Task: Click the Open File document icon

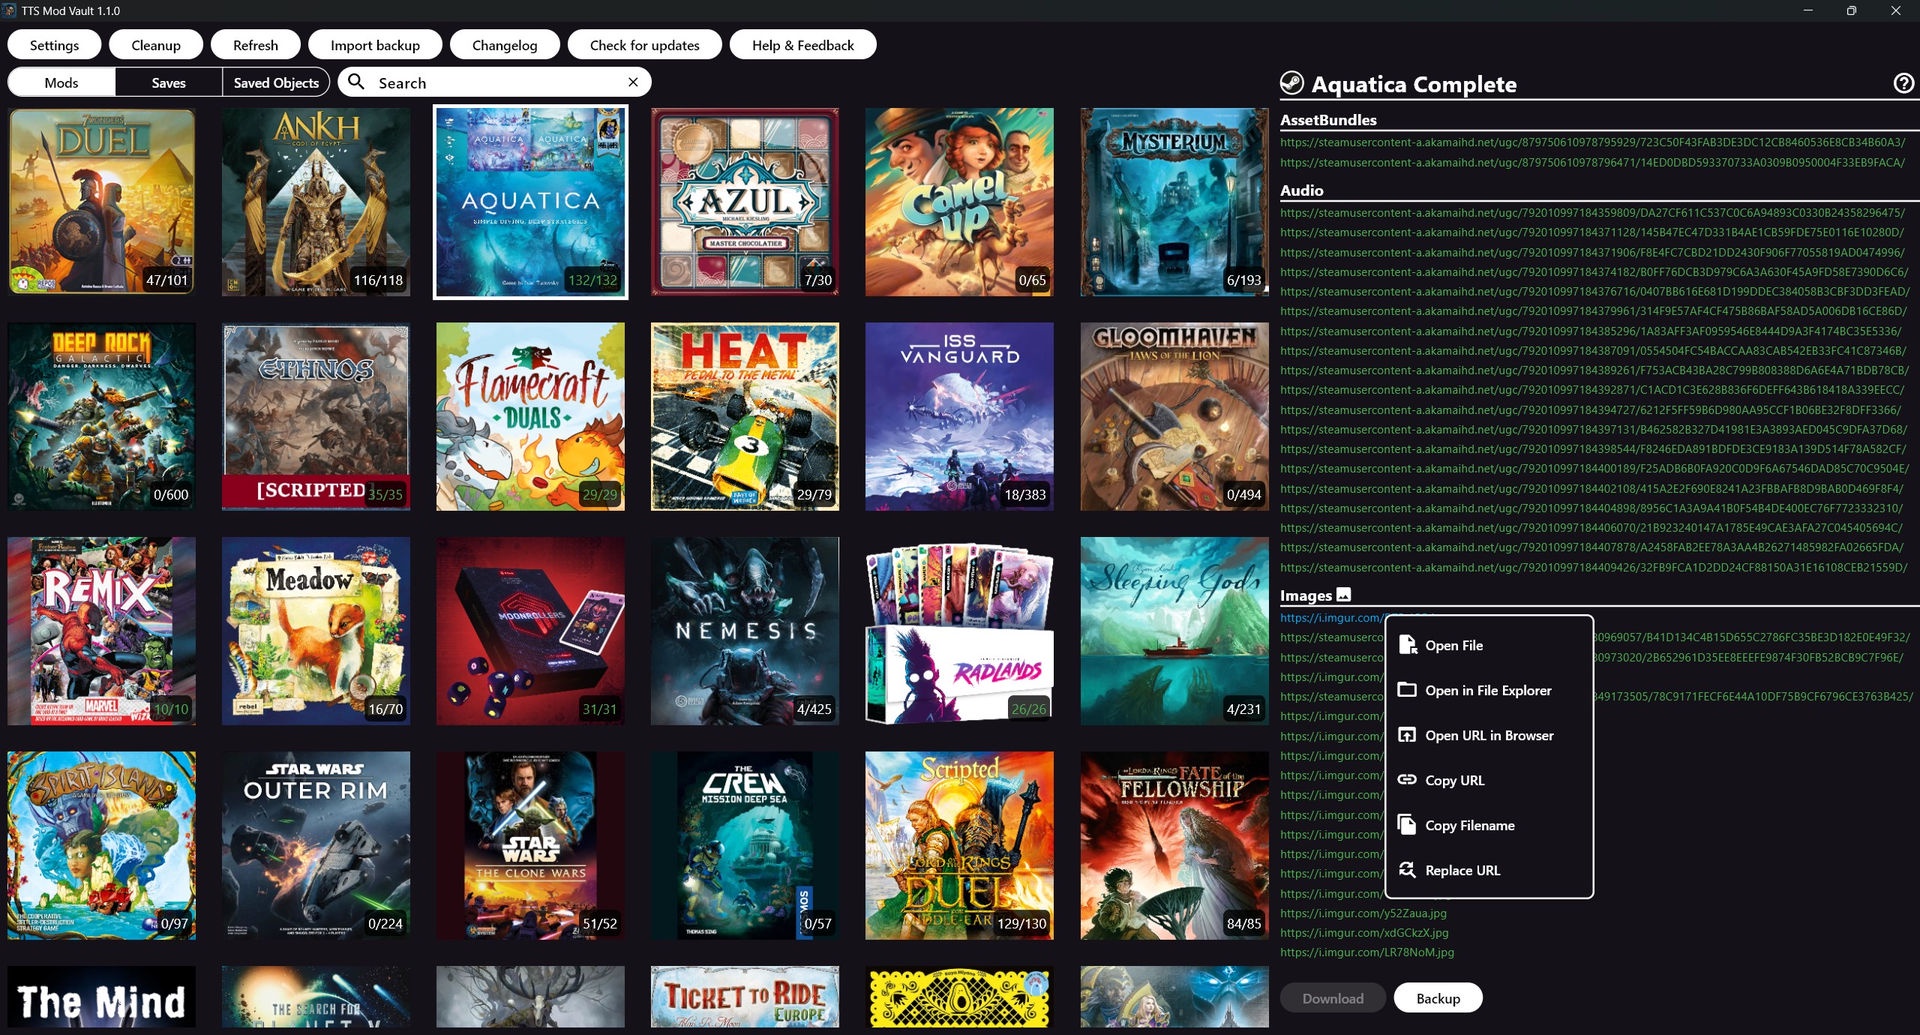Action: coord(1408,645)
